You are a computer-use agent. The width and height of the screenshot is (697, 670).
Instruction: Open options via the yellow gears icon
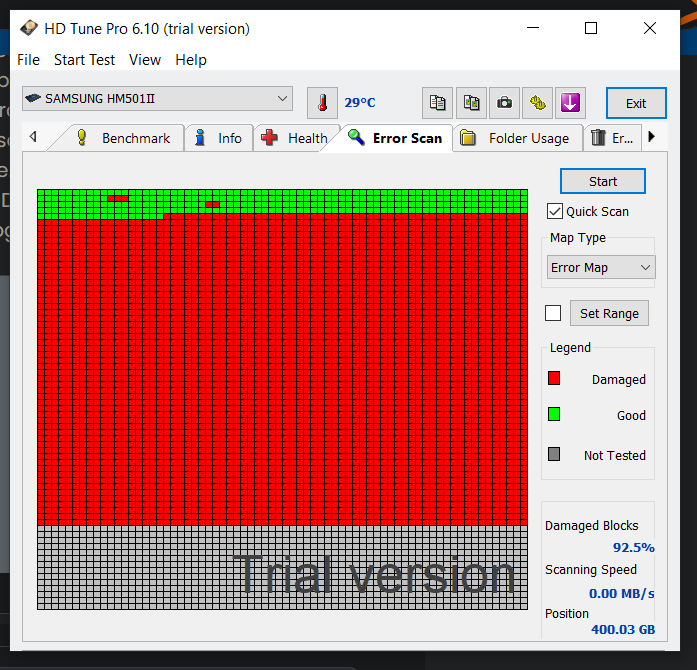538,102
